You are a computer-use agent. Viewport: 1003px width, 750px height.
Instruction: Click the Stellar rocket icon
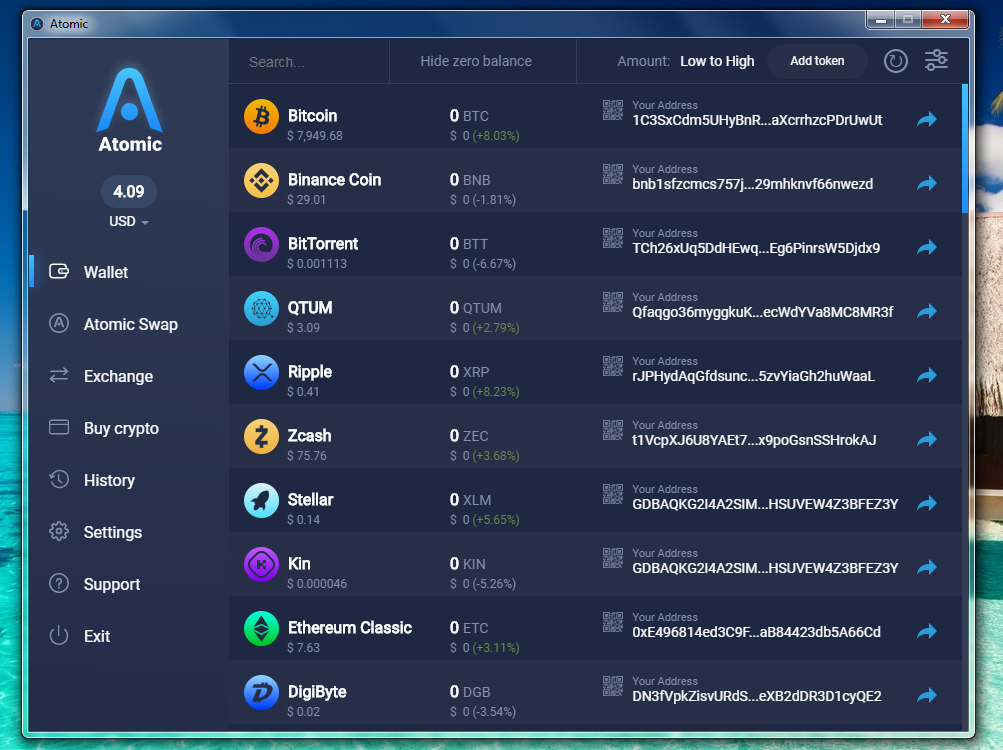click(x=261, y=500)
